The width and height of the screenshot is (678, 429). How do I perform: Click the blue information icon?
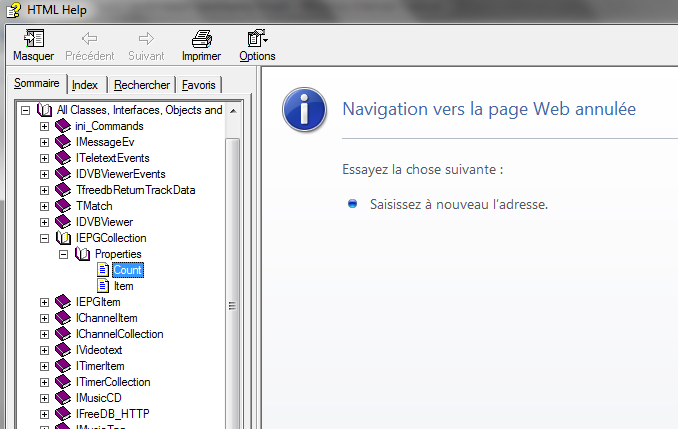click(304, 109)
